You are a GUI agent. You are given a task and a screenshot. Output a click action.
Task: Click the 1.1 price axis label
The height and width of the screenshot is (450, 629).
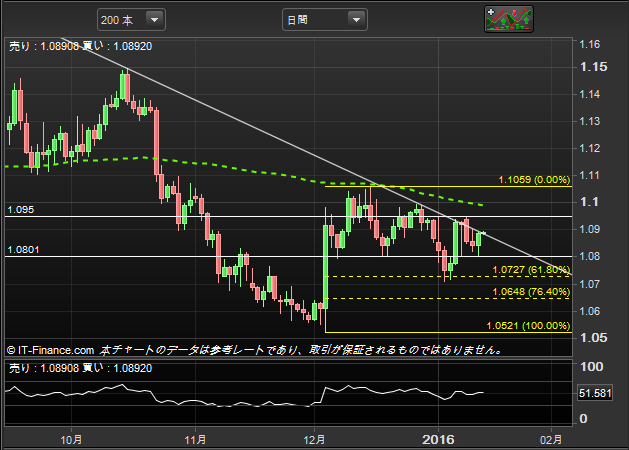[x=589, y=202]
